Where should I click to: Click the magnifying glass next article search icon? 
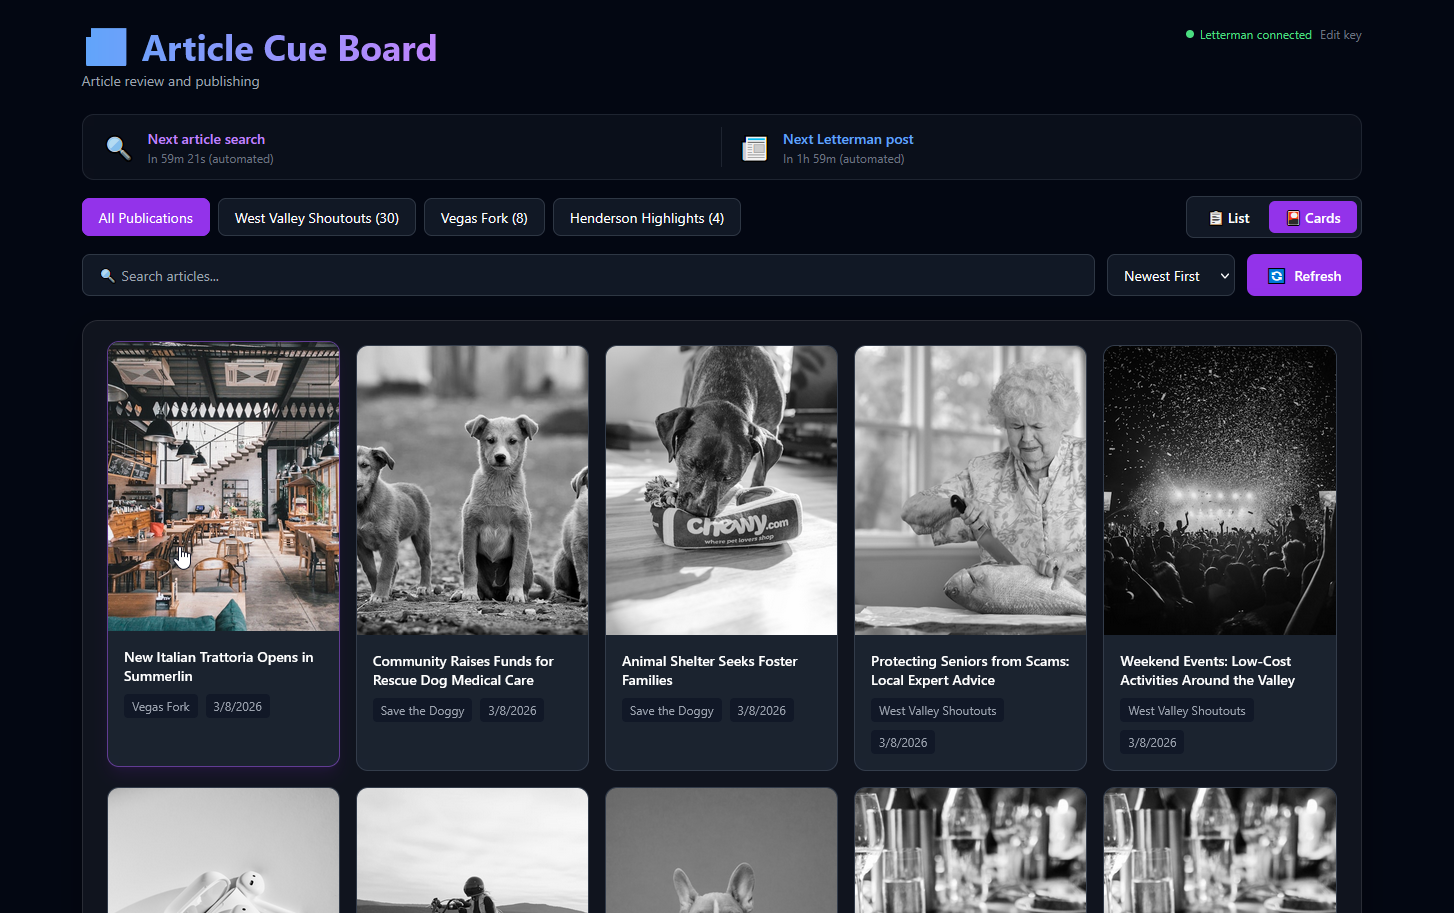(118, 148)
